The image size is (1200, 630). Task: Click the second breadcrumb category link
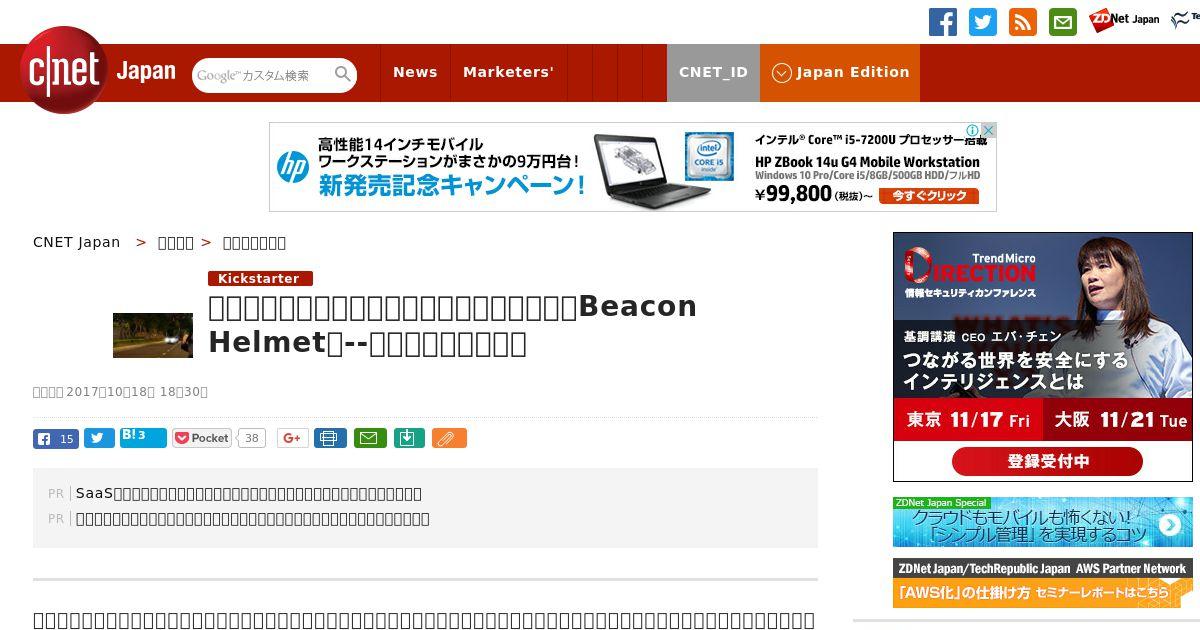pyautogui.click(x=176, y=242)
